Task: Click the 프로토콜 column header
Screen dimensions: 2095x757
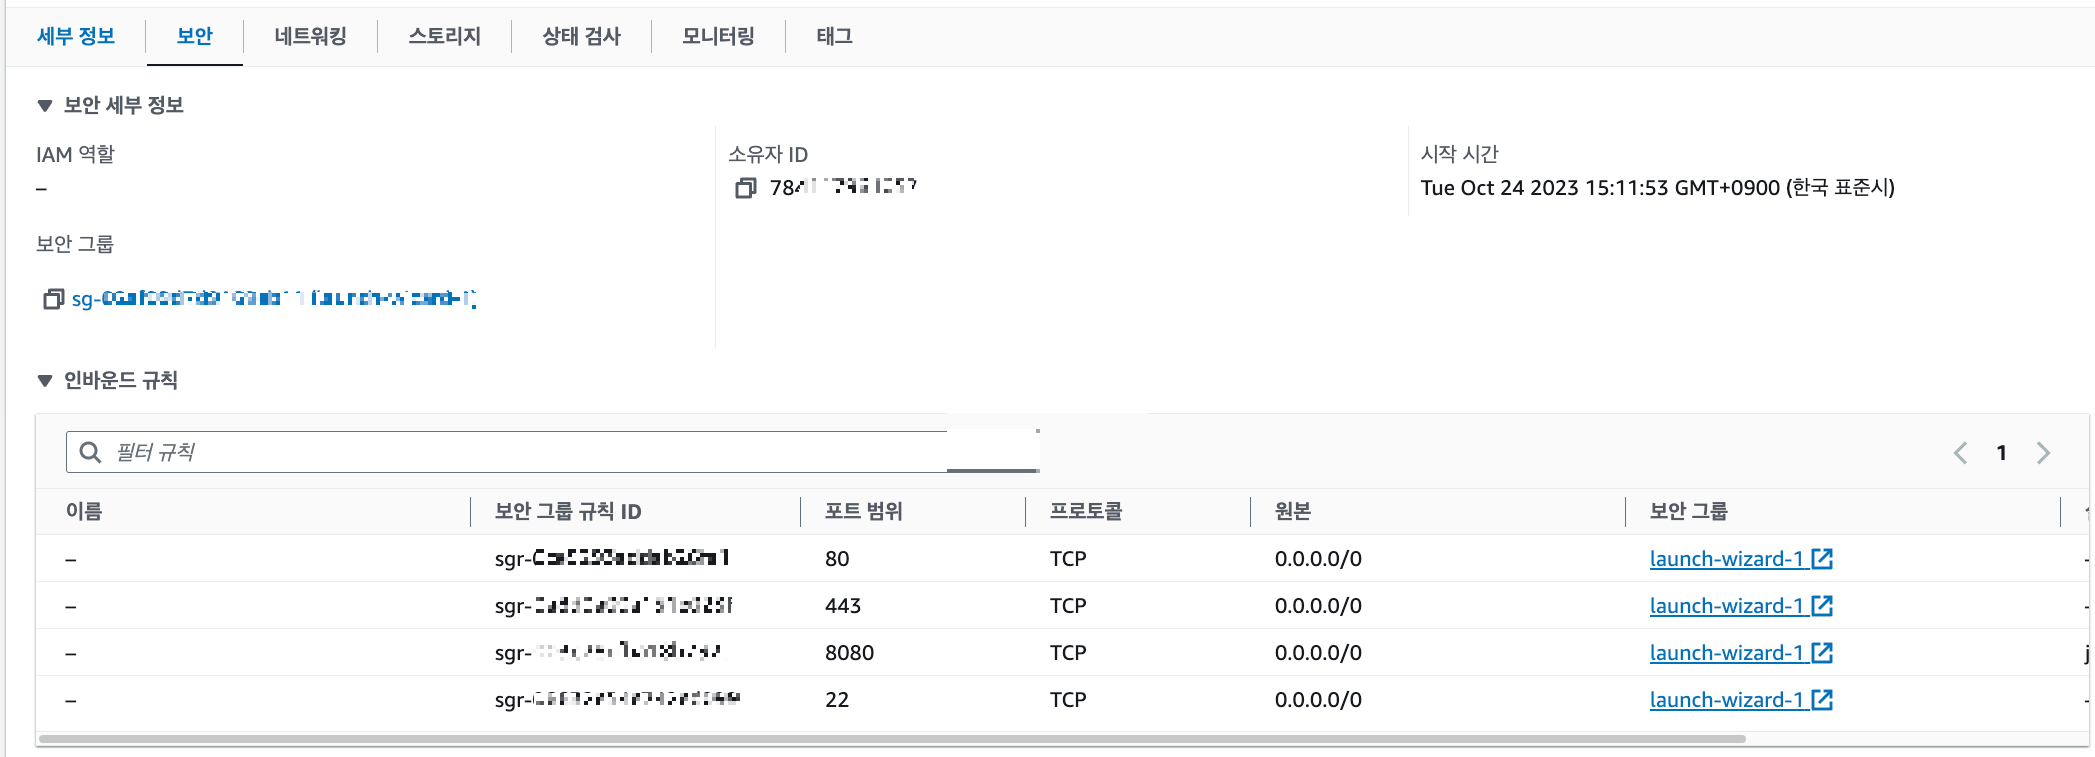Action: click(x=1086, y=511)
